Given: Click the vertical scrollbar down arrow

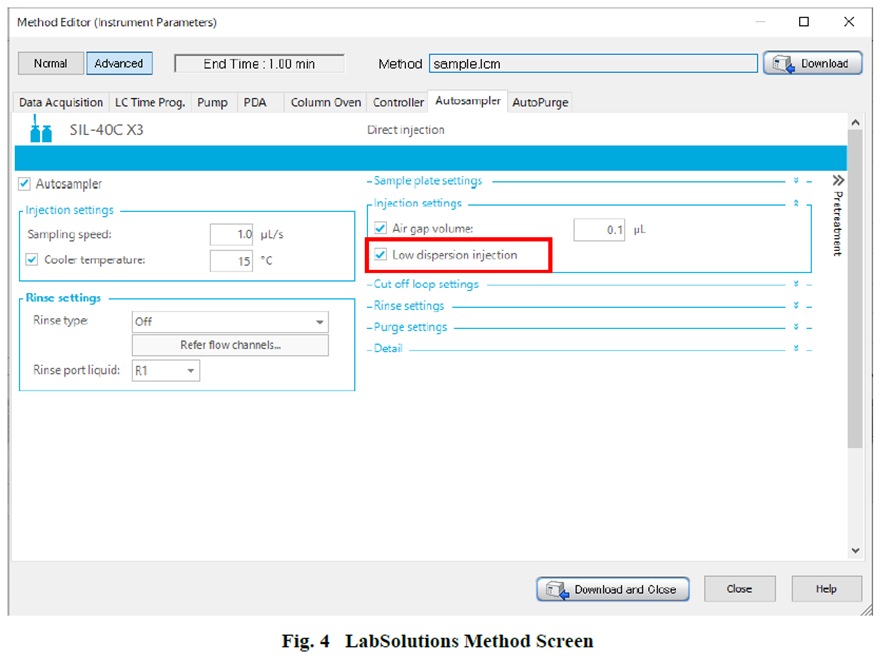Looking at the screenshot, I should [x=855, y=550].
